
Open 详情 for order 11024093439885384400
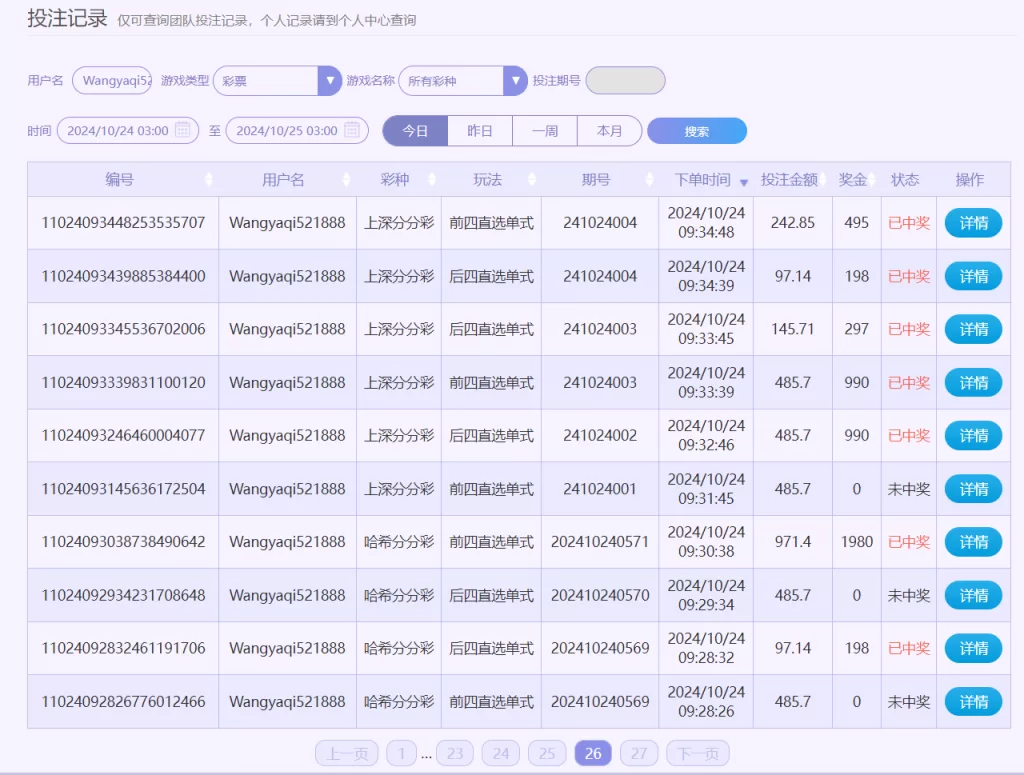pyautogui.click(x=973, y=277)
